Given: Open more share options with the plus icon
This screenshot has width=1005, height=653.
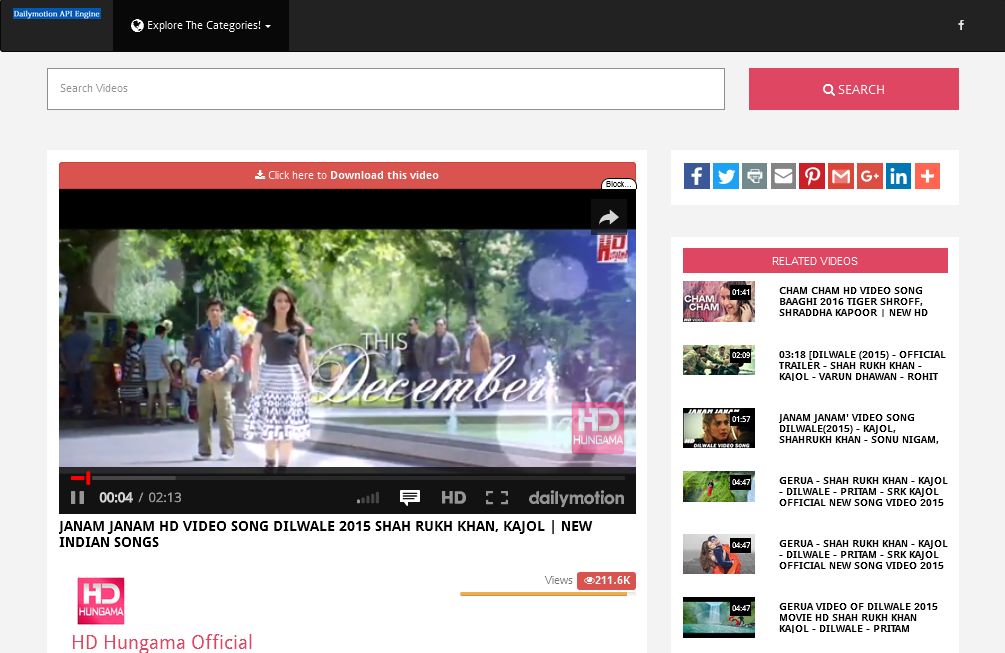Looking at the screenshot, I should (x=927, y=176).
